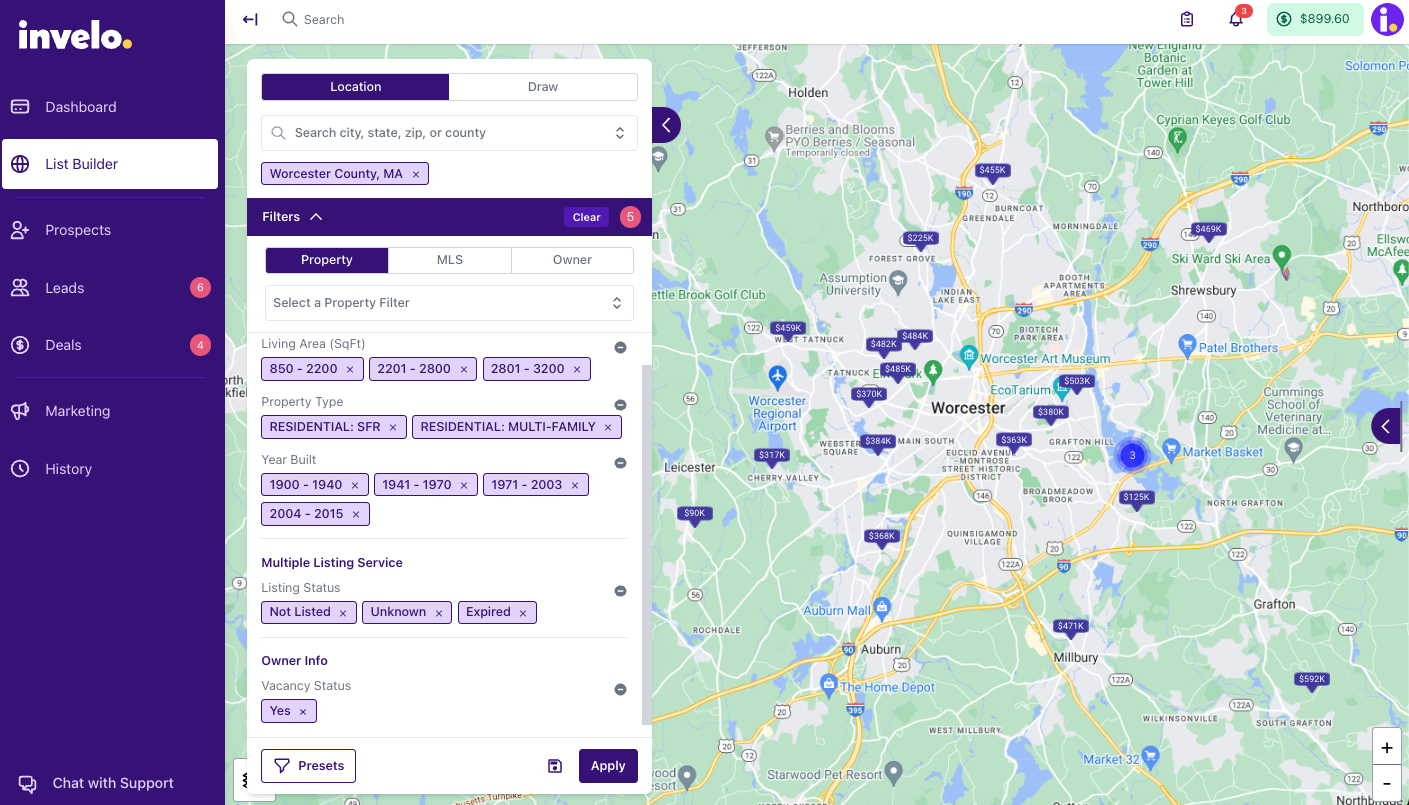The height and width of the screenshot is (805, 1409).
Task: Remove Worcester County, MA location tag
Action: (x=416, y=174)
